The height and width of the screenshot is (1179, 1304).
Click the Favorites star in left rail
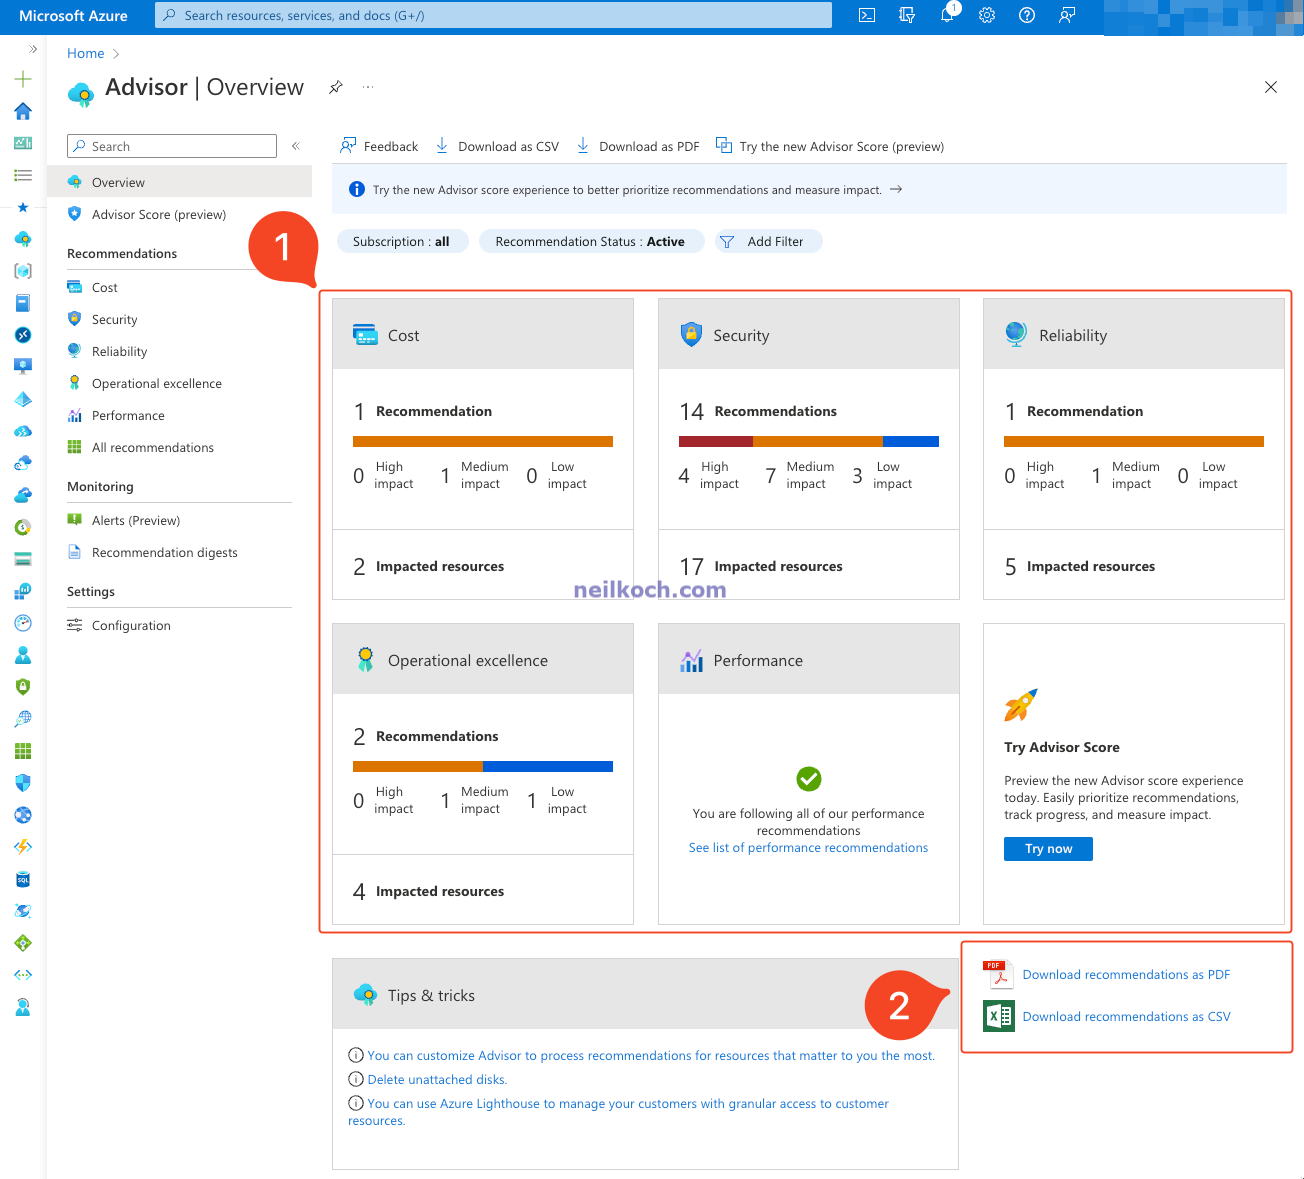click(x=23, y=207)
